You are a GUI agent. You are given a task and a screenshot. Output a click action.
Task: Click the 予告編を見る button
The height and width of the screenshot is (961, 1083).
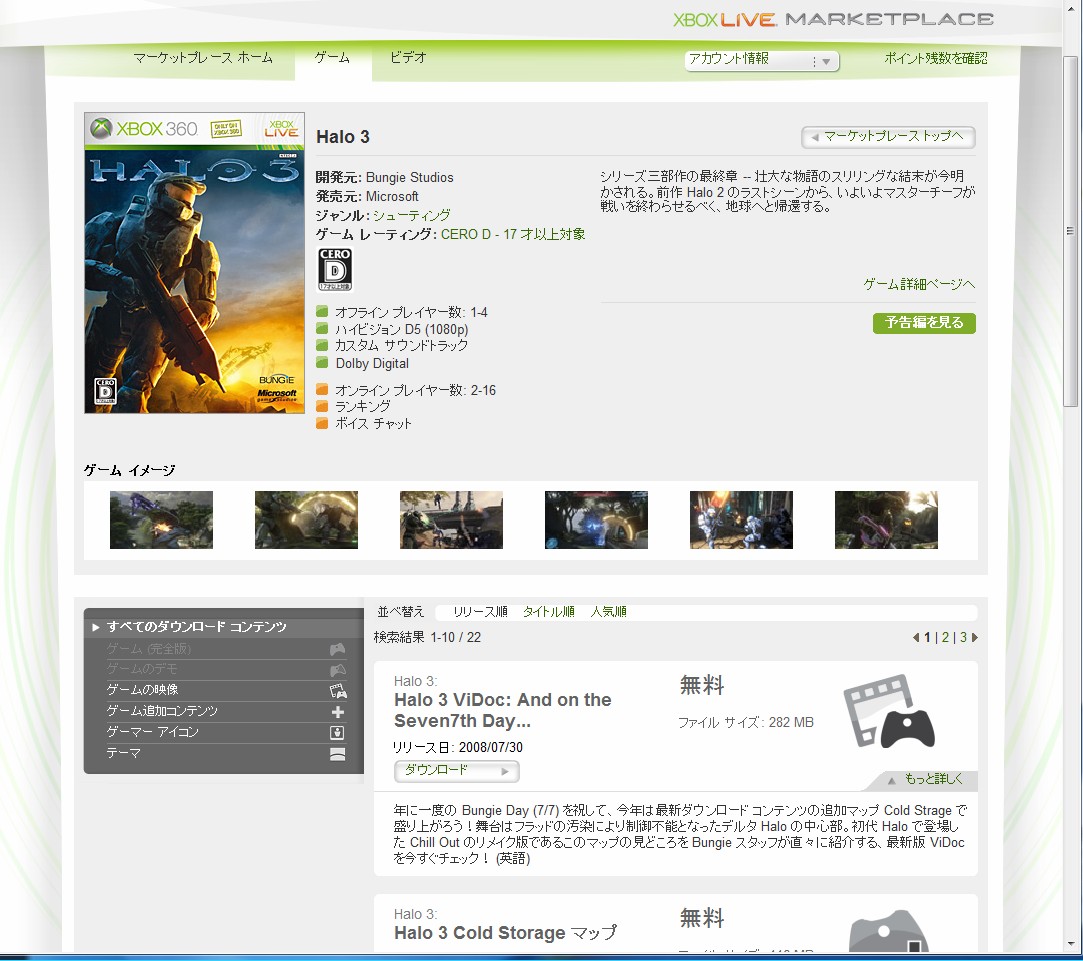coord(924,323)
